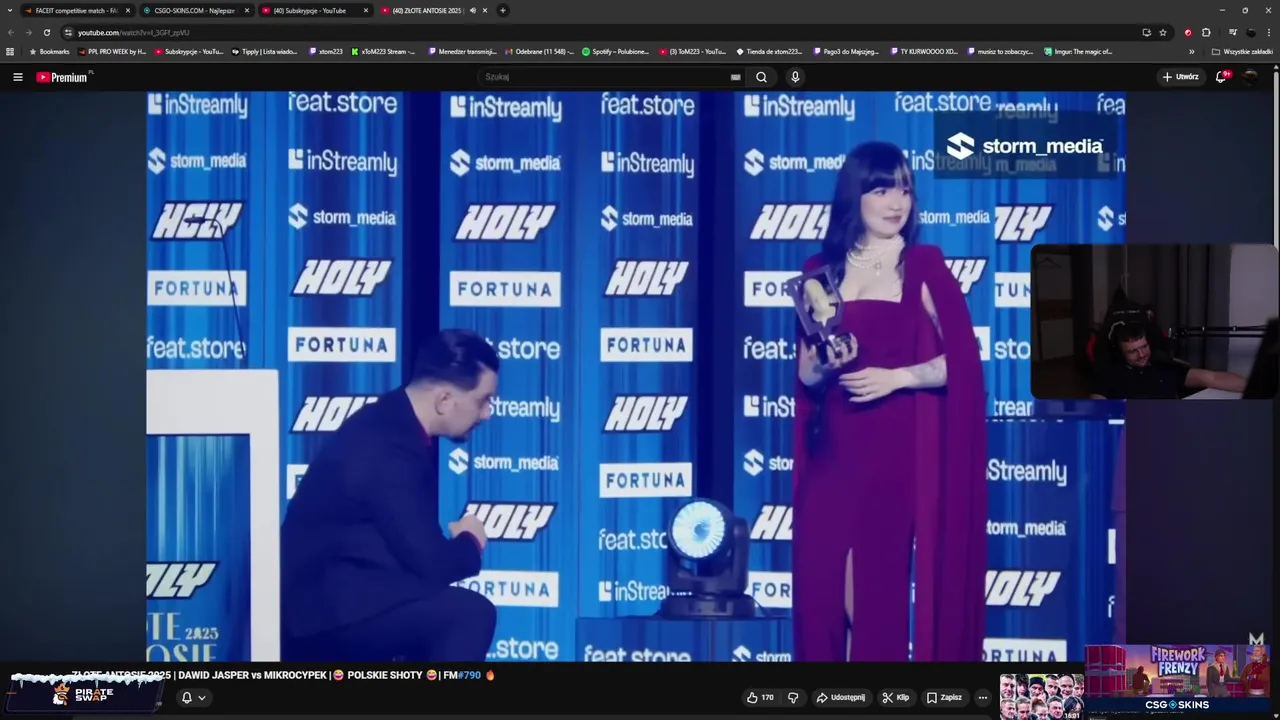This screenshot has width=1280, height=720.
Task: Close the CSGO-SKINS.COM tab
Action: pos(247,10)
